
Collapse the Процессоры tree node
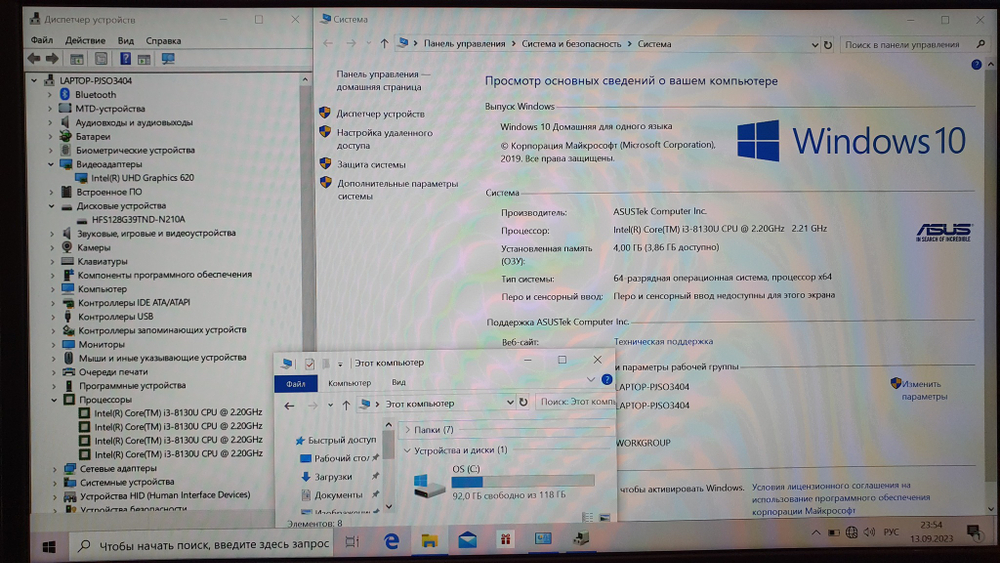click(x=56, y=400)
